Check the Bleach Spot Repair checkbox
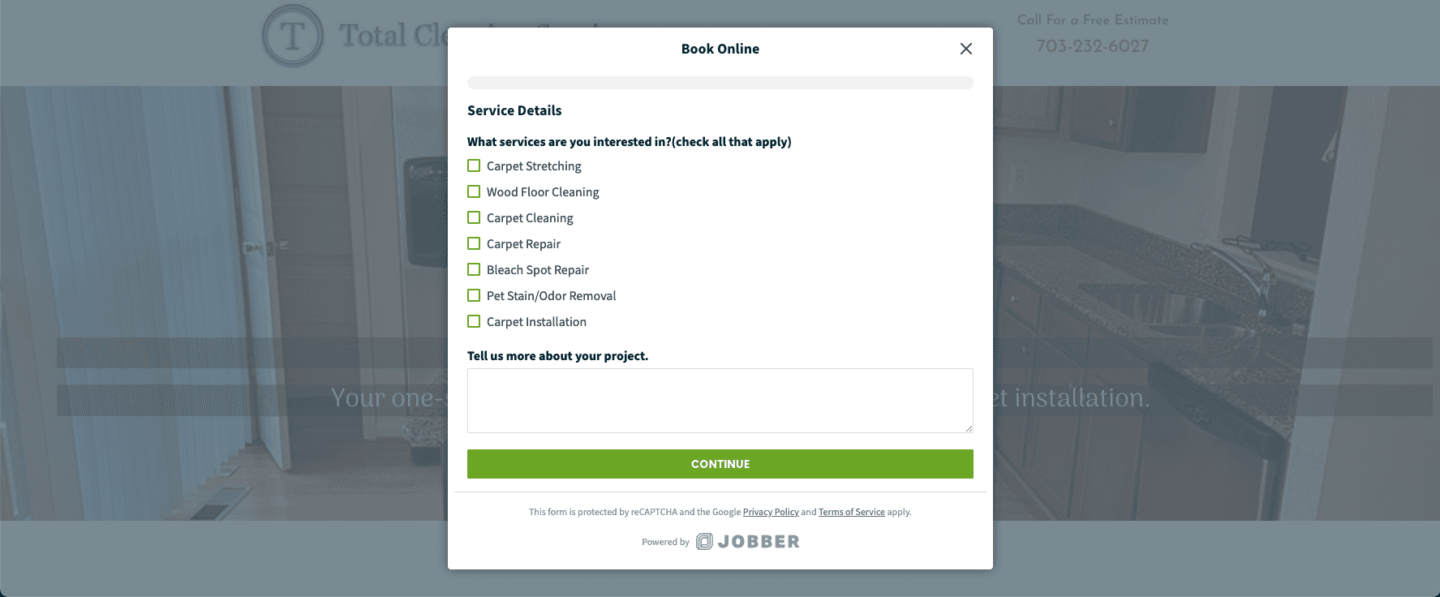1440x597 pixels. click(474, 270)
